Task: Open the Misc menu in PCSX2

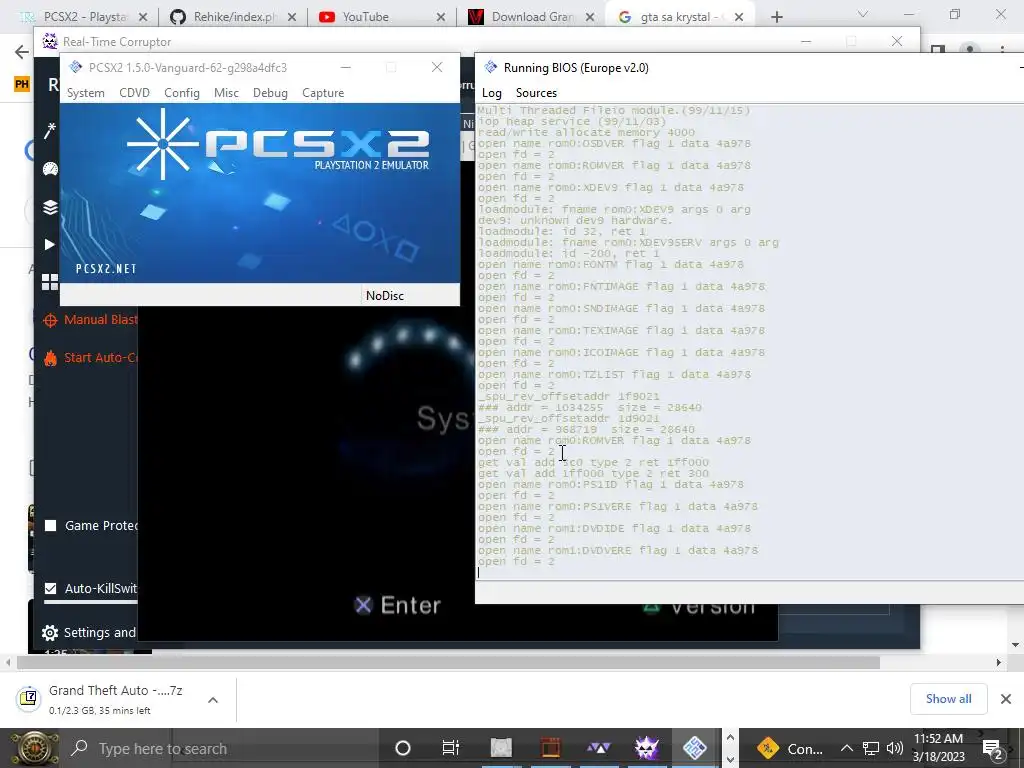Action: pyautogui.click(x=226, y=93)
